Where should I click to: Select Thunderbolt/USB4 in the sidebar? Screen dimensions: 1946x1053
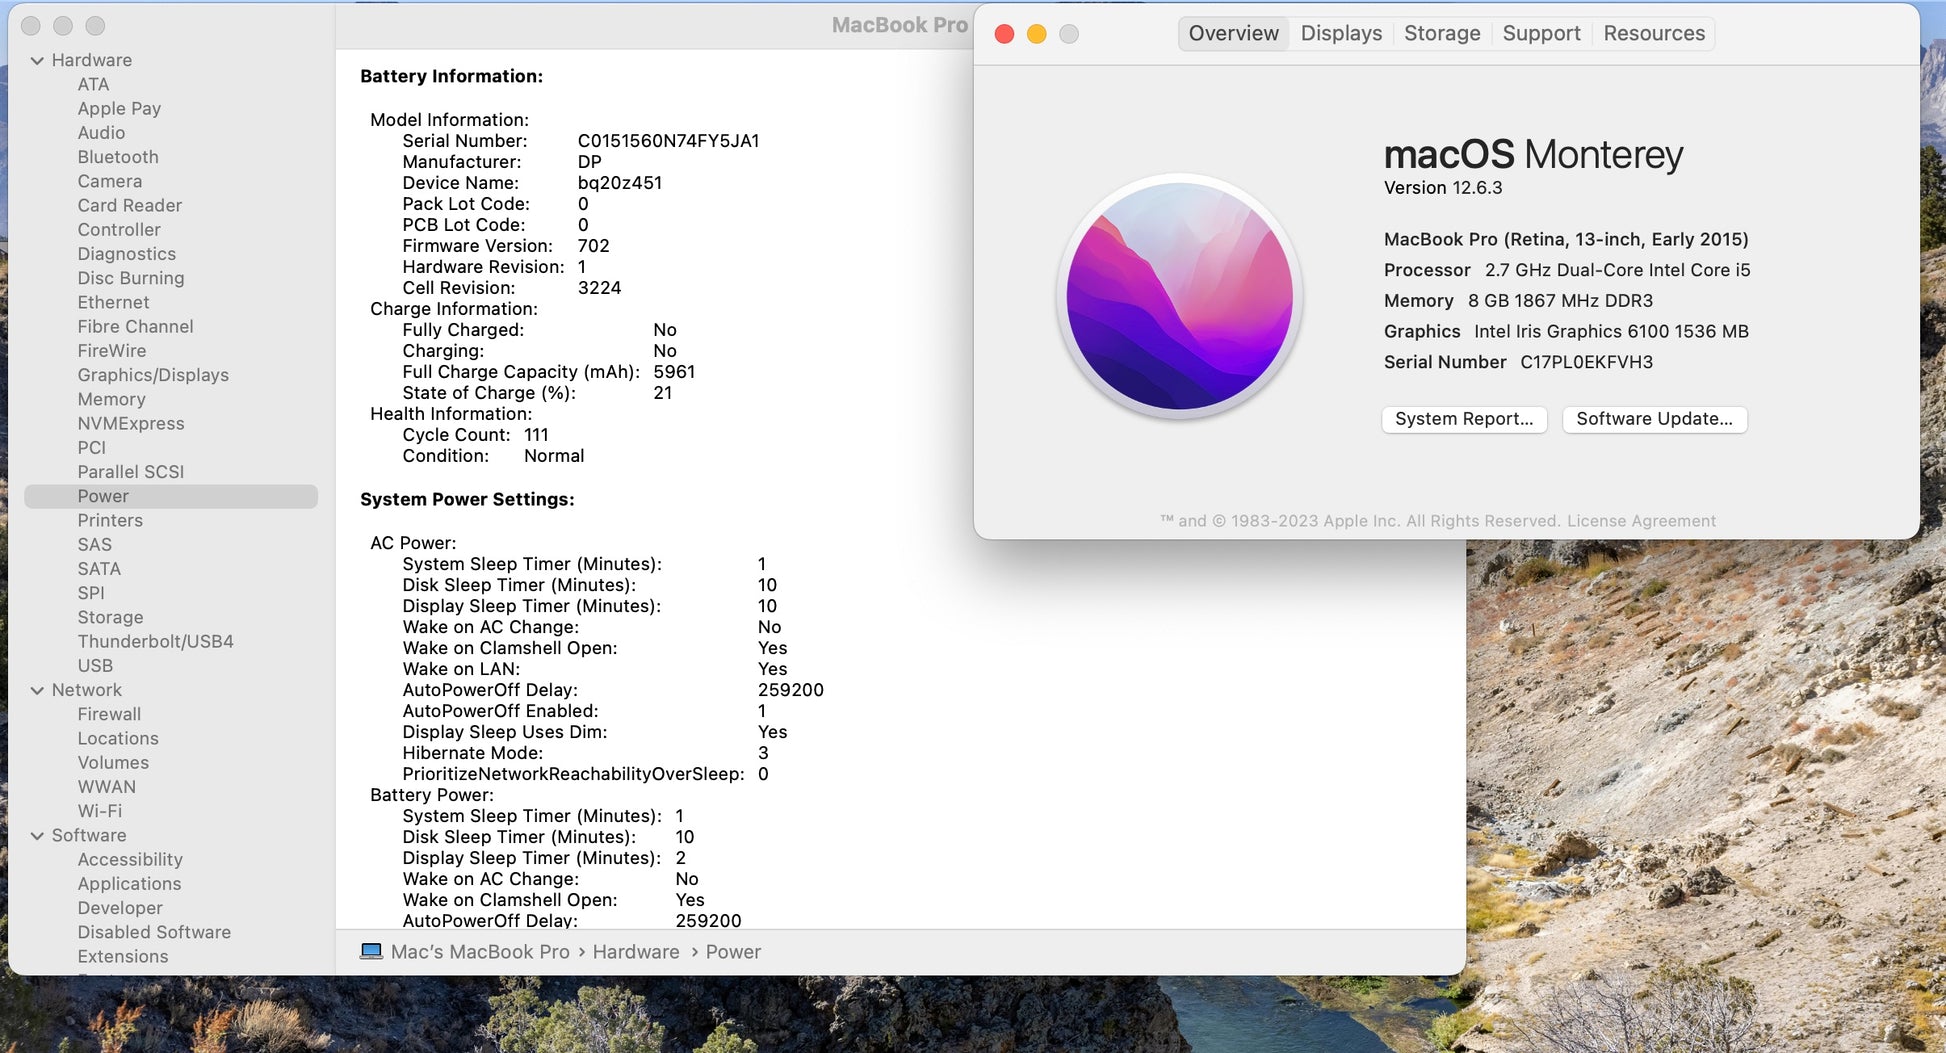(x=155, y=641)
